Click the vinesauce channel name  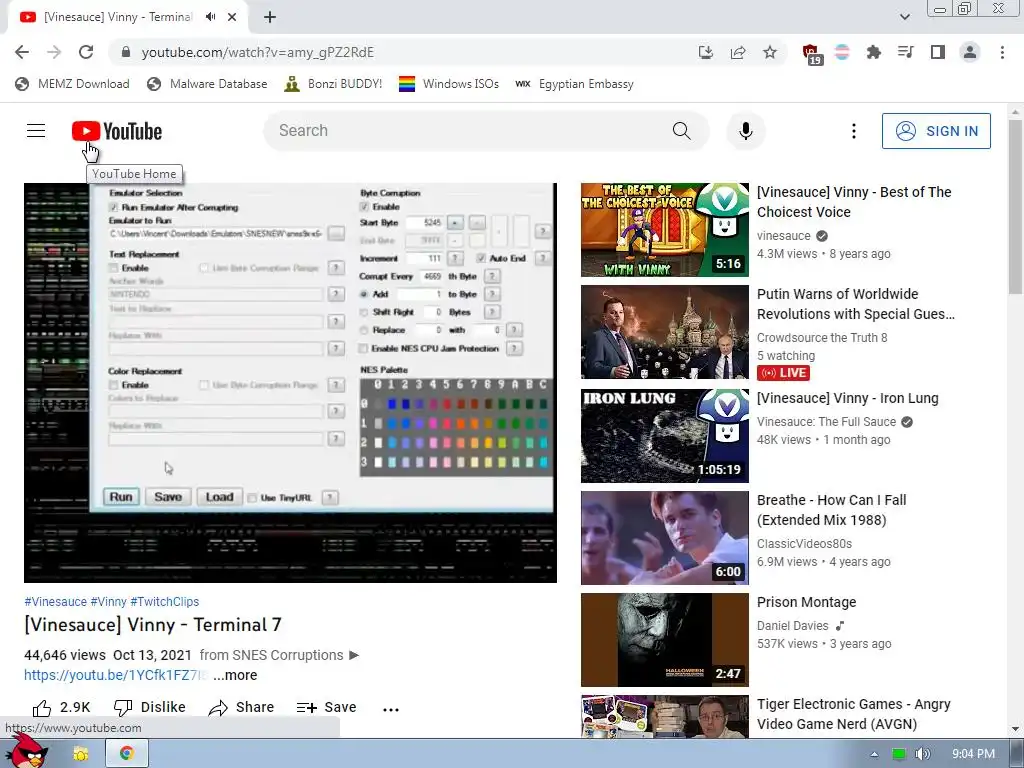coord(784,236)
